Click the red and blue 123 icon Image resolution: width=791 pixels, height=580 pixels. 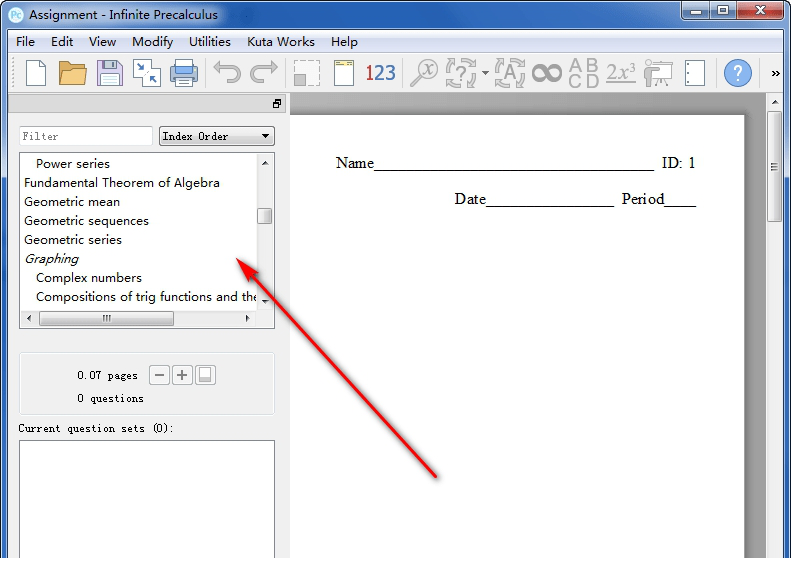pos(380,73)
